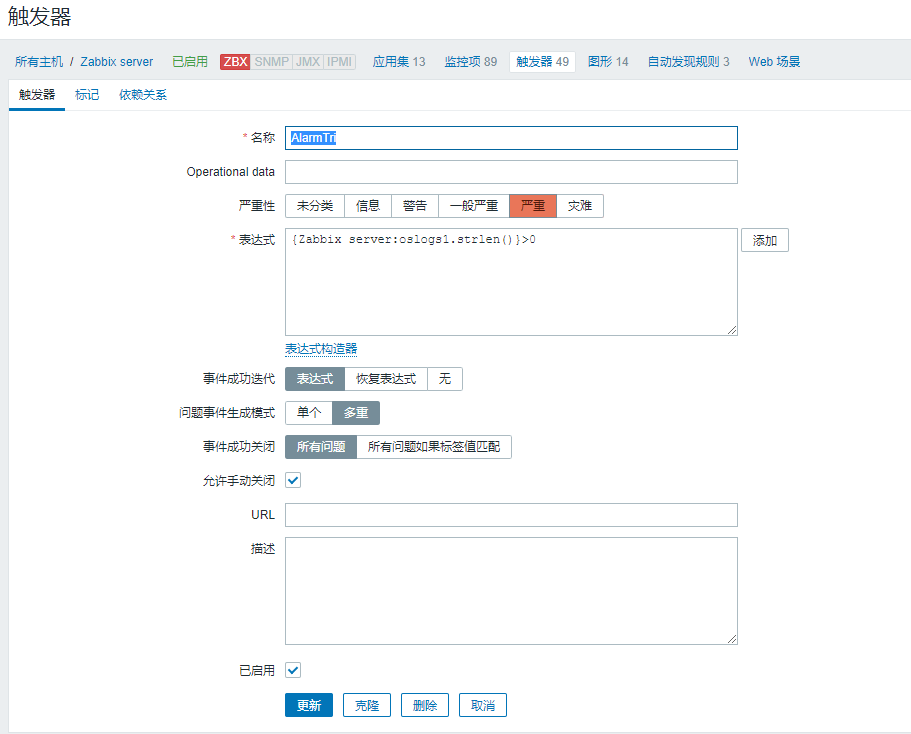
Task: Switch to the 依赖关系 tab
Action: coord(143,95)
